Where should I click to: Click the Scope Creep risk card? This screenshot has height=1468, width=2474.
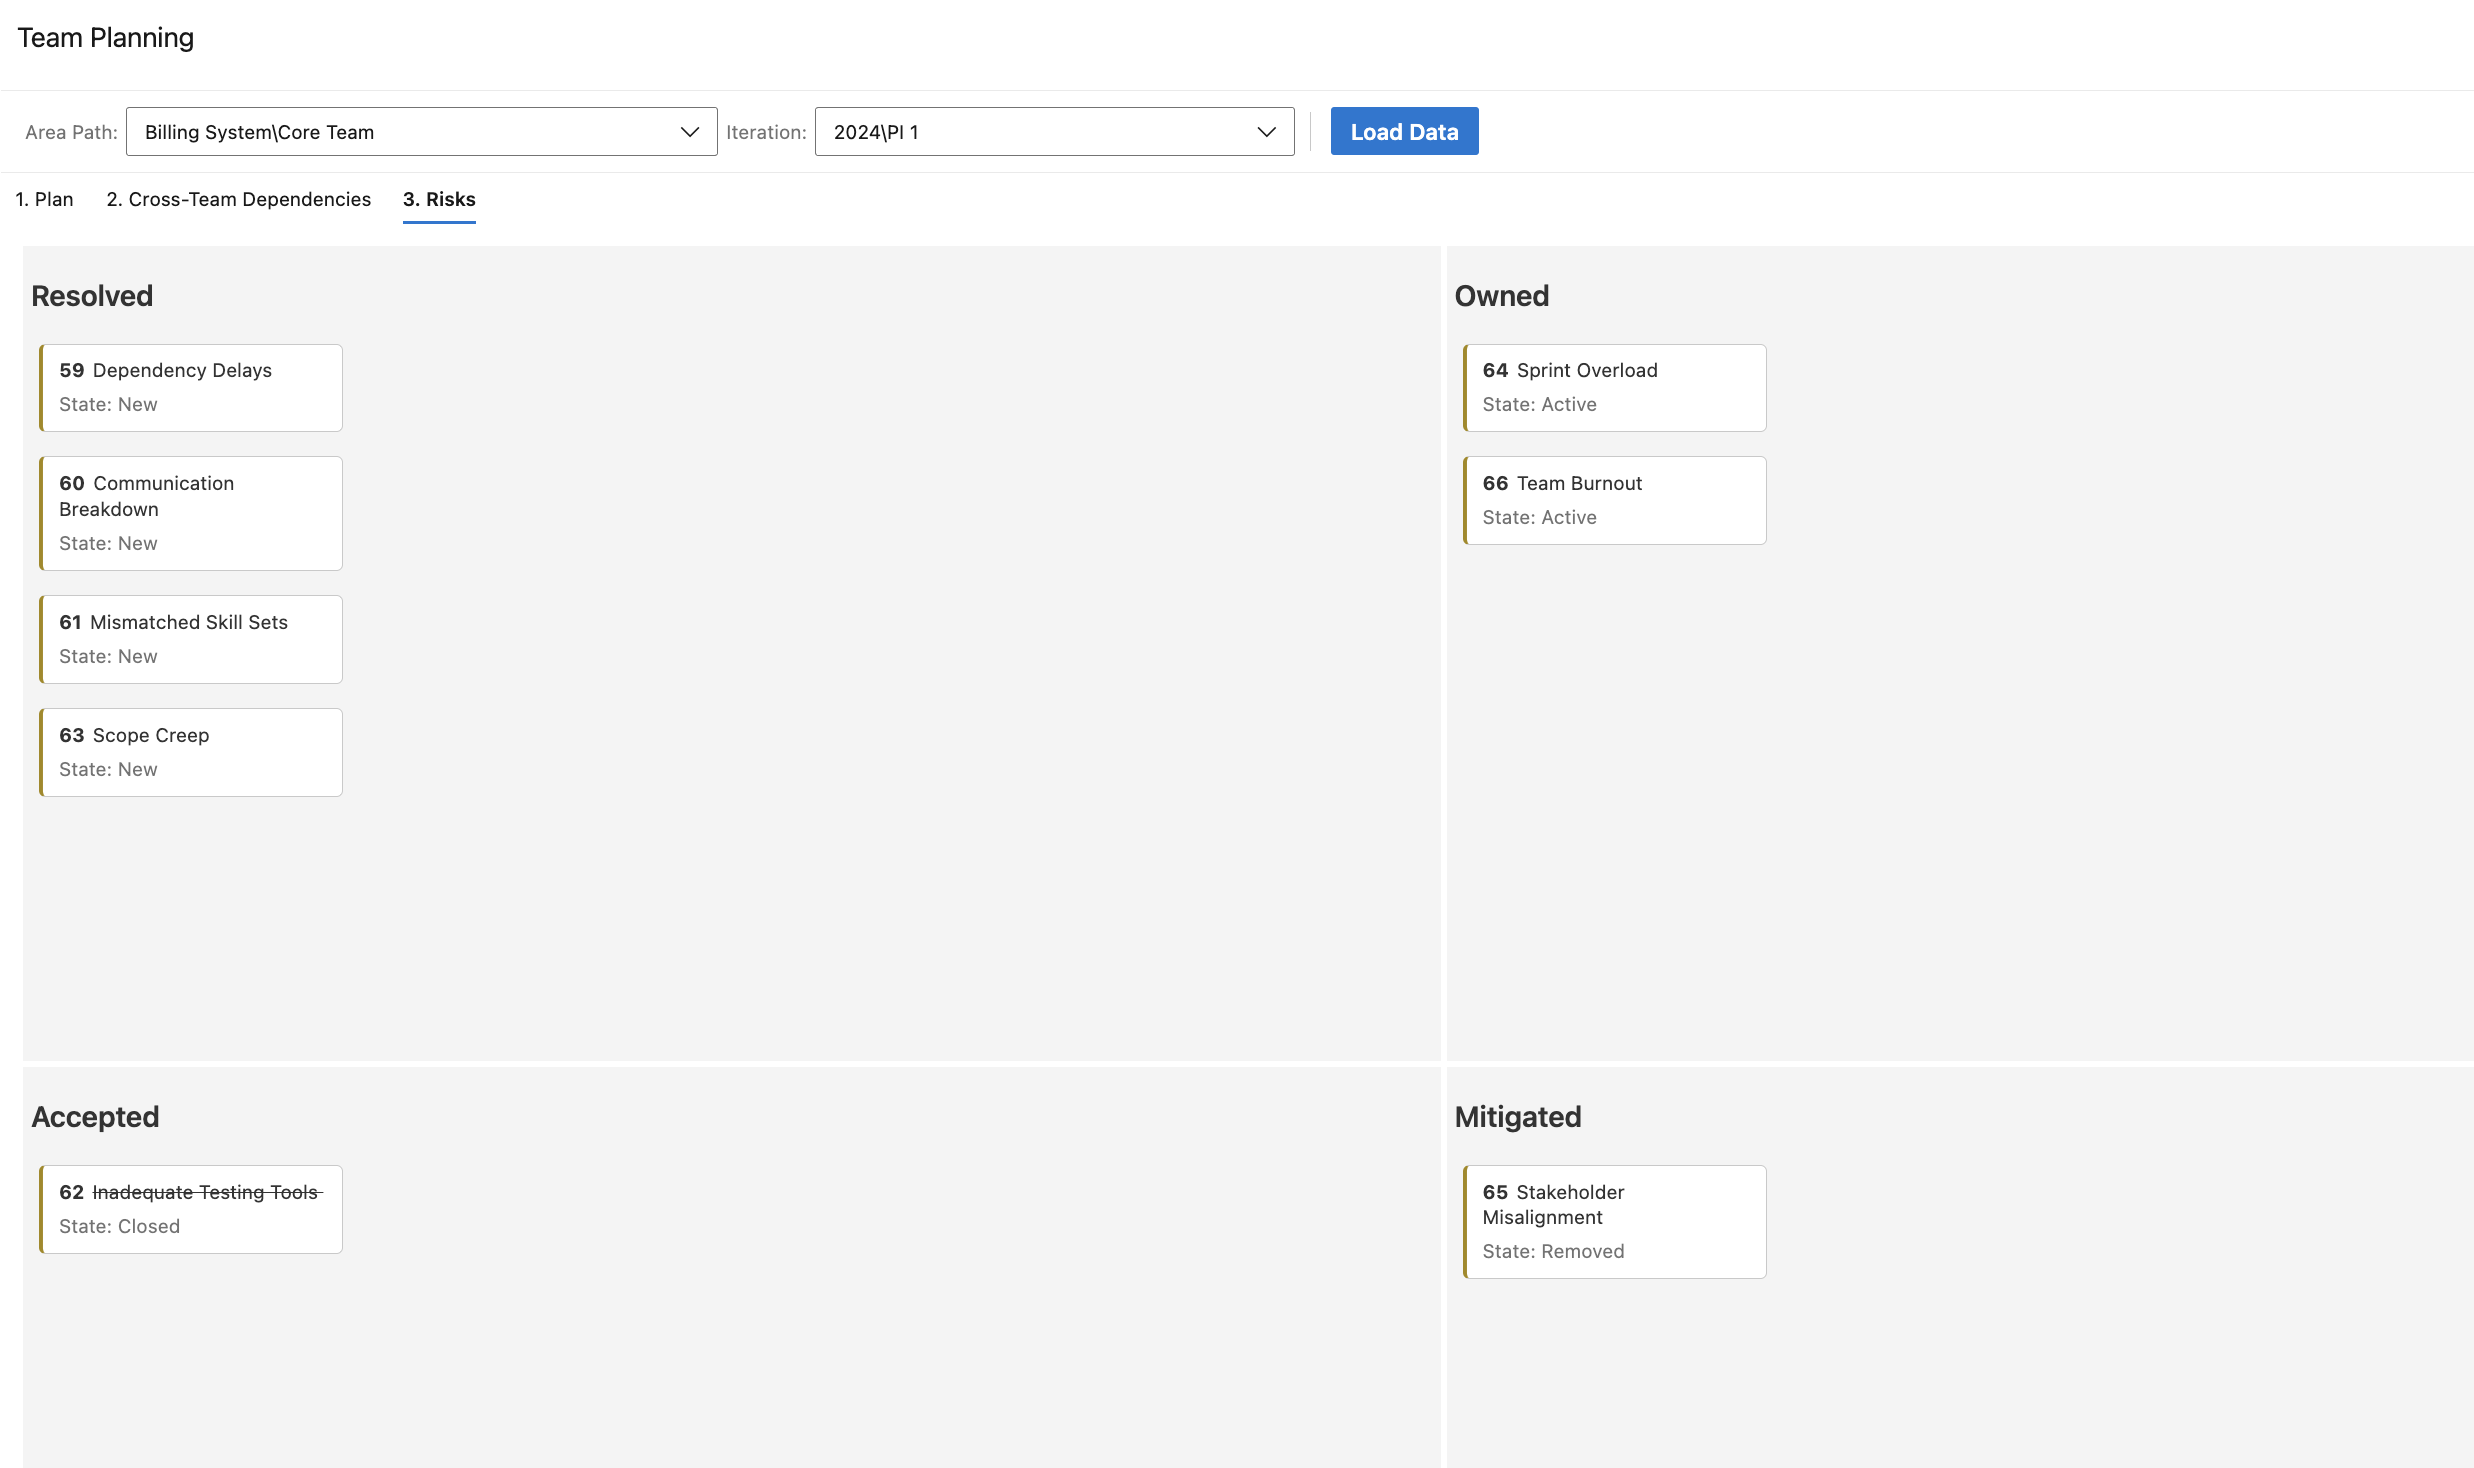coord(190,752)
